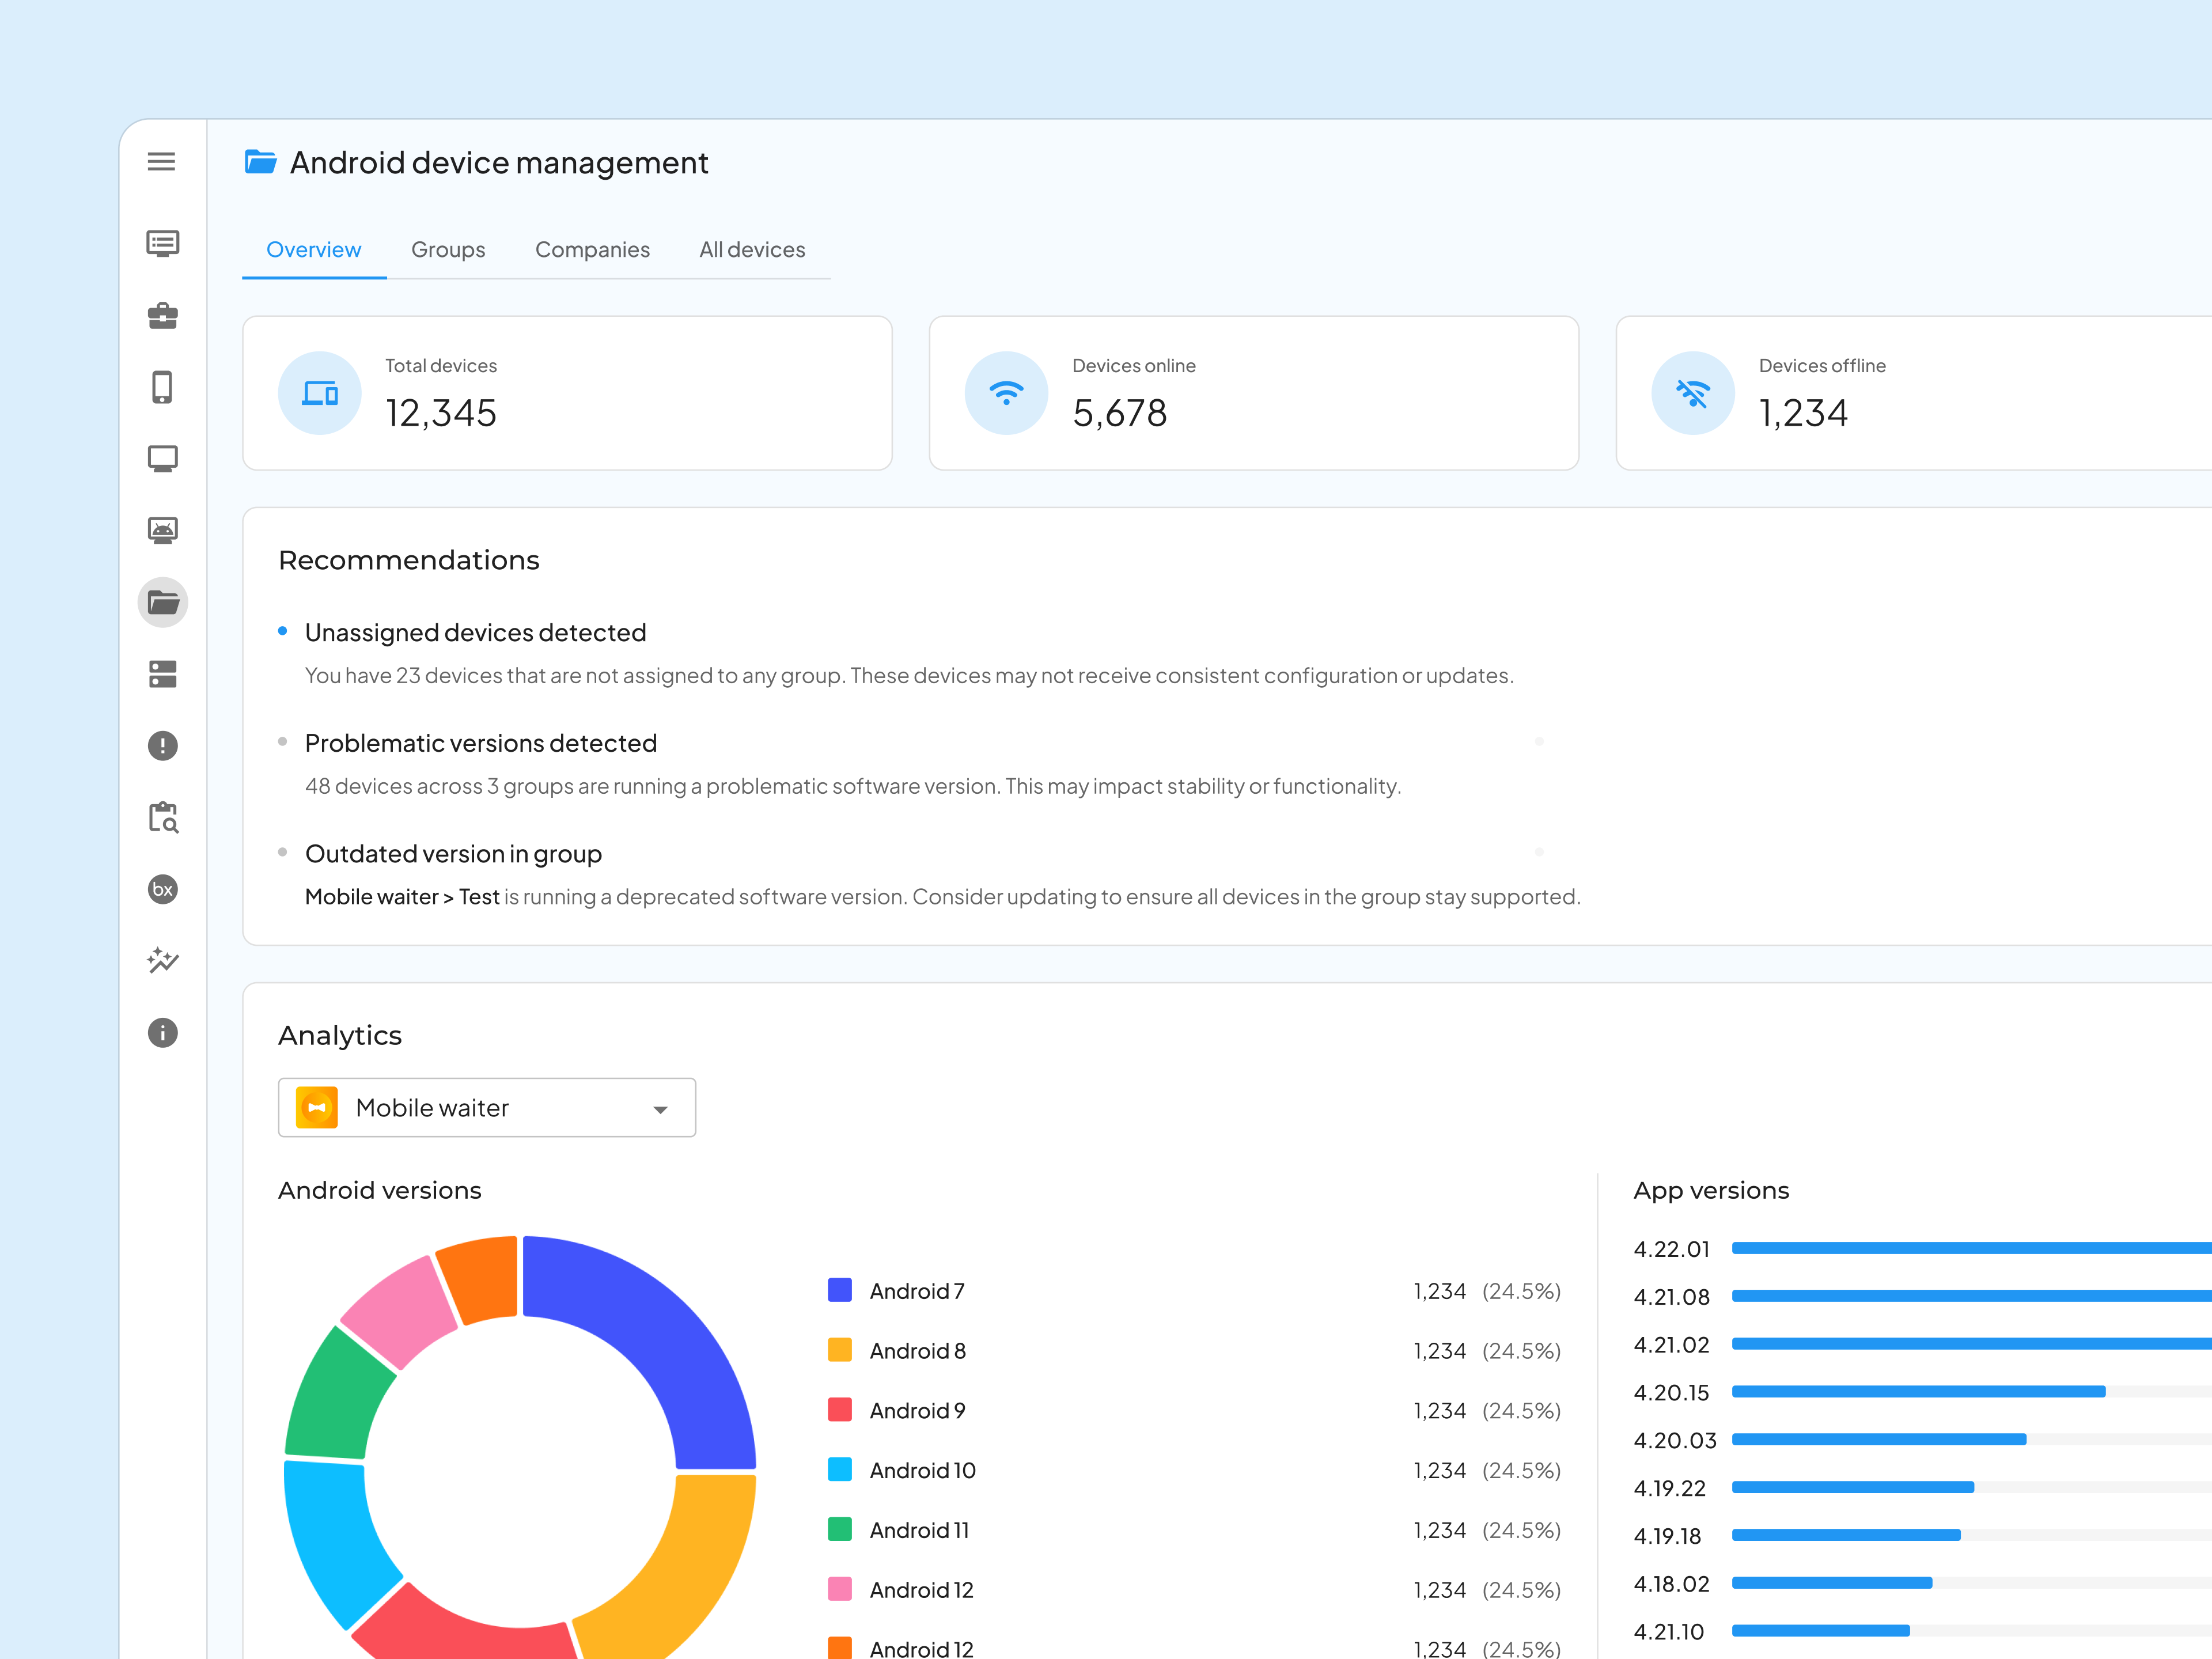Open the server storage sidebar icon

[x=162, y=674]
